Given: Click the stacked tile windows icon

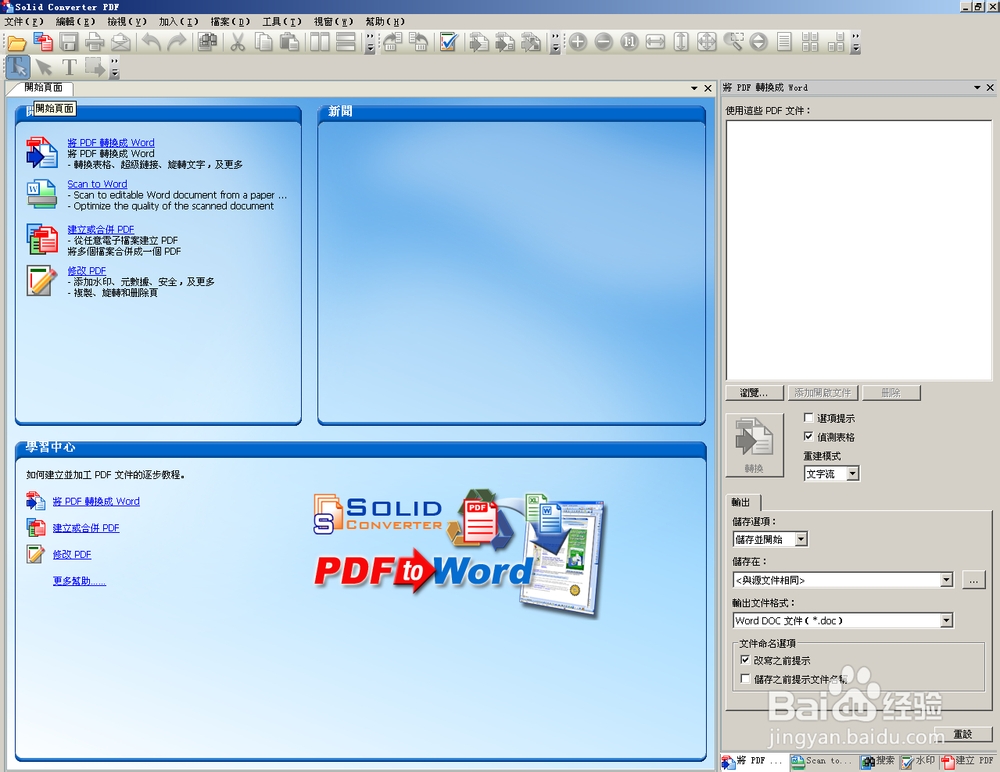Looking at the screenshot, I should point(346,43).
